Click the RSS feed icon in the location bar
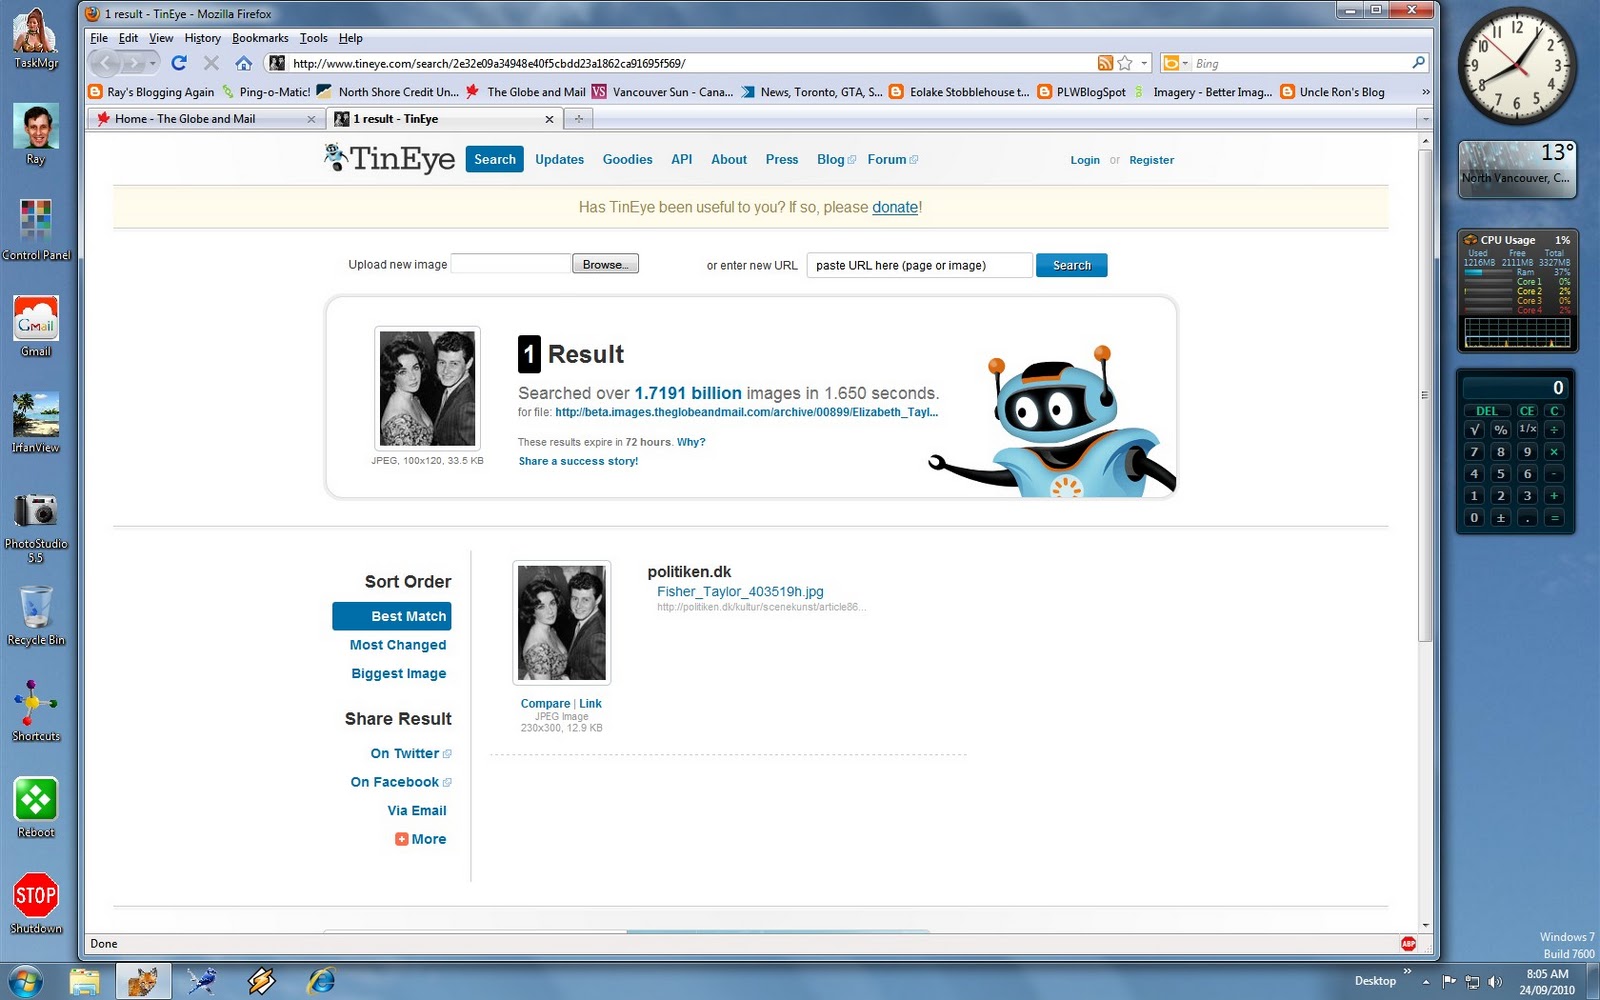This screenshot has height=1000, width=1600. 1105,63
